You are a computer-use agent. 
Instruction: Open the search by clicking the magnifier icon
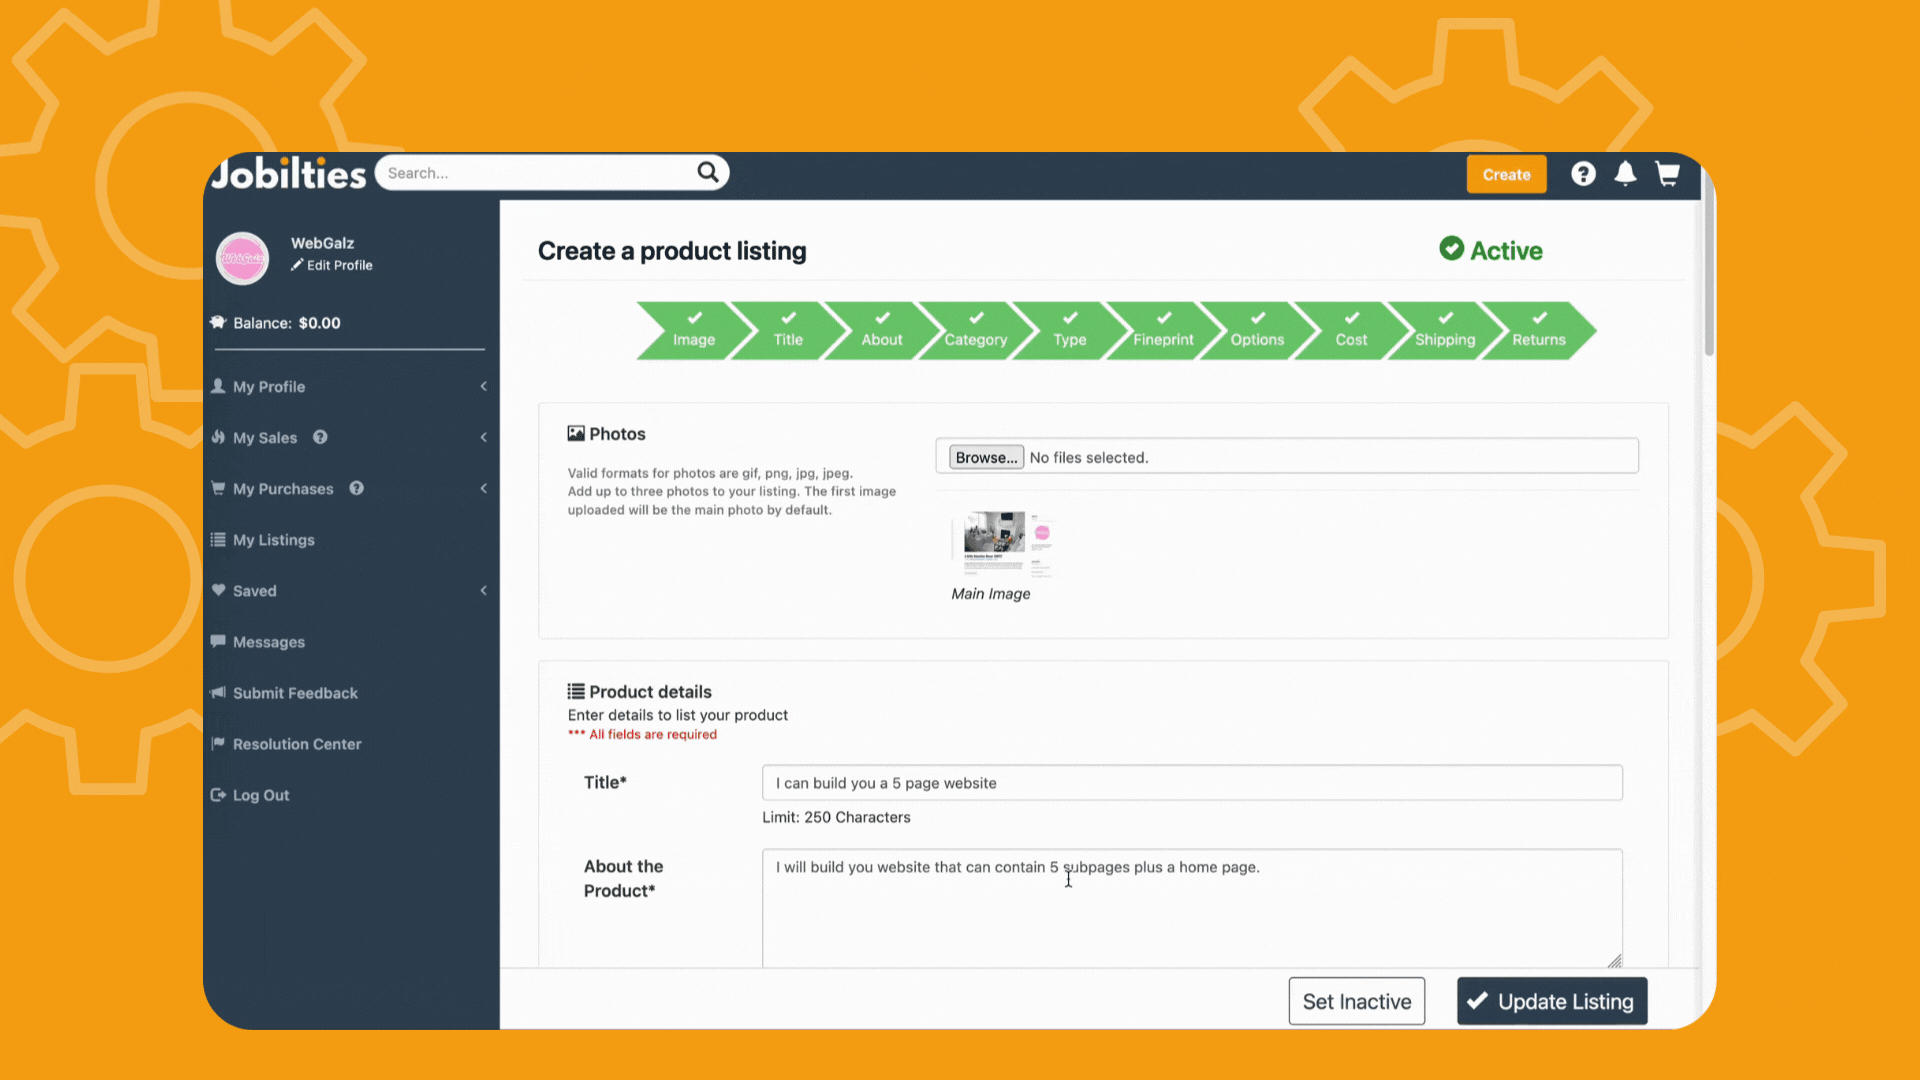point(708,172)
